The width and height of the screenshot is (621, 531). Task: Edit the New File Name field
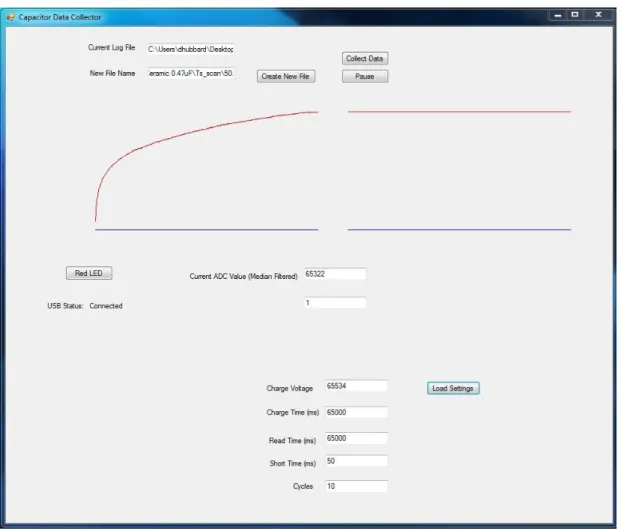click(x=191, y=73)
